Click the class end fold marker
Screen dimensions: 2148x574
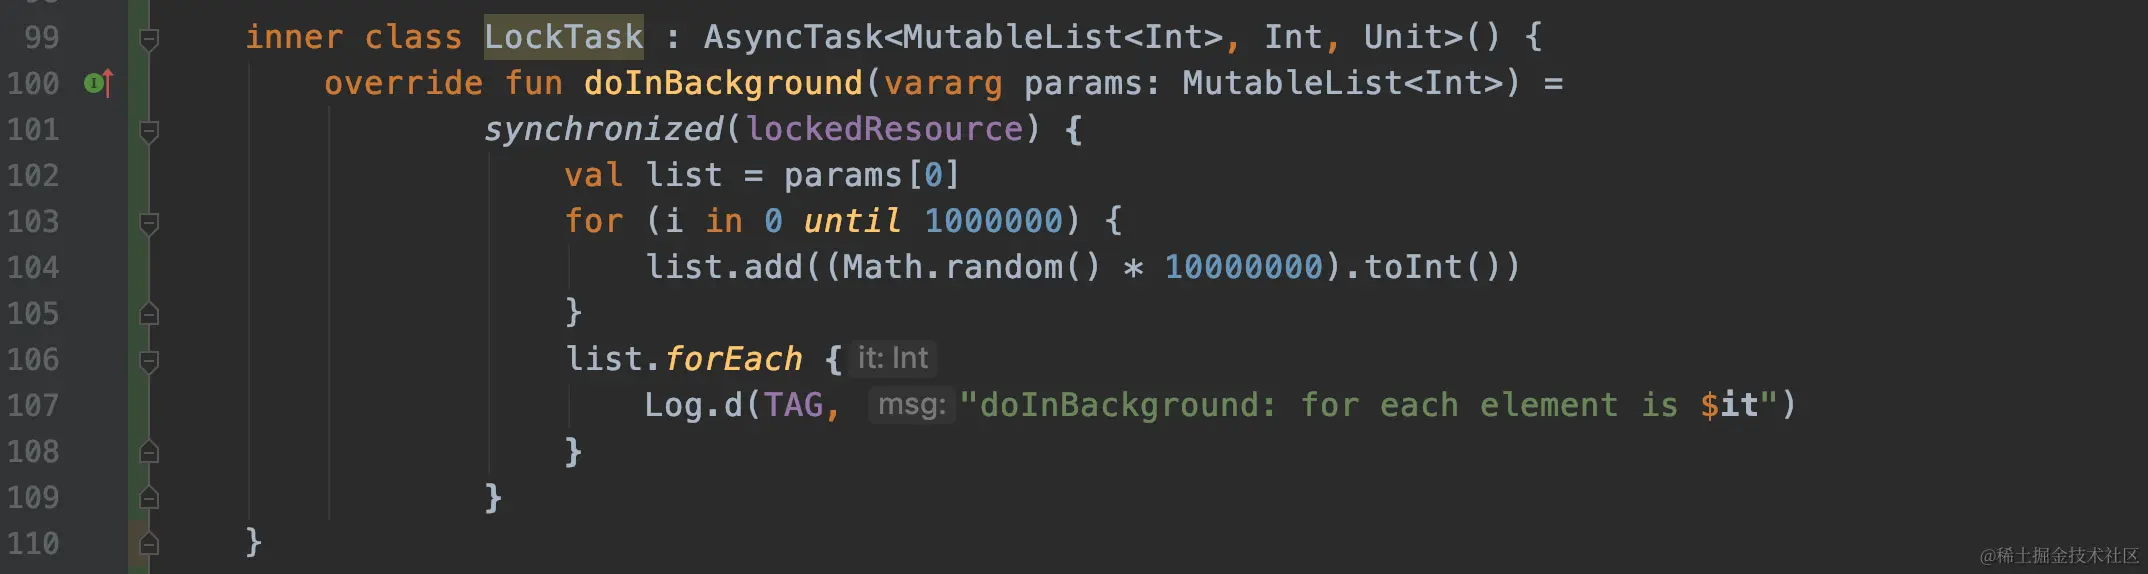tap(149, 543)
